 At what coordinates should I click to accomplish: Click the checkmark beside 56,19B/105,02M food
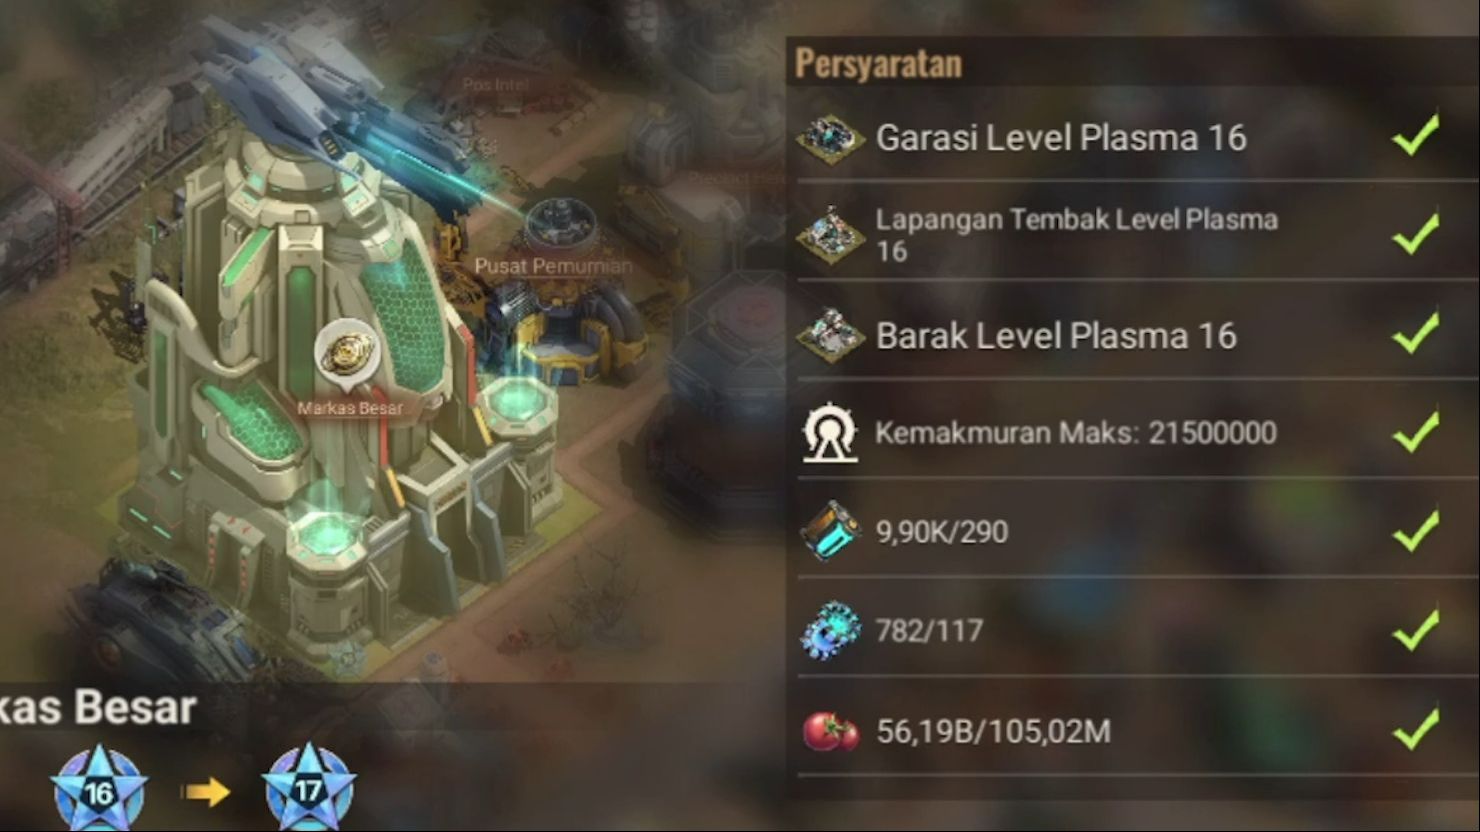click(x=1416, y=729)
